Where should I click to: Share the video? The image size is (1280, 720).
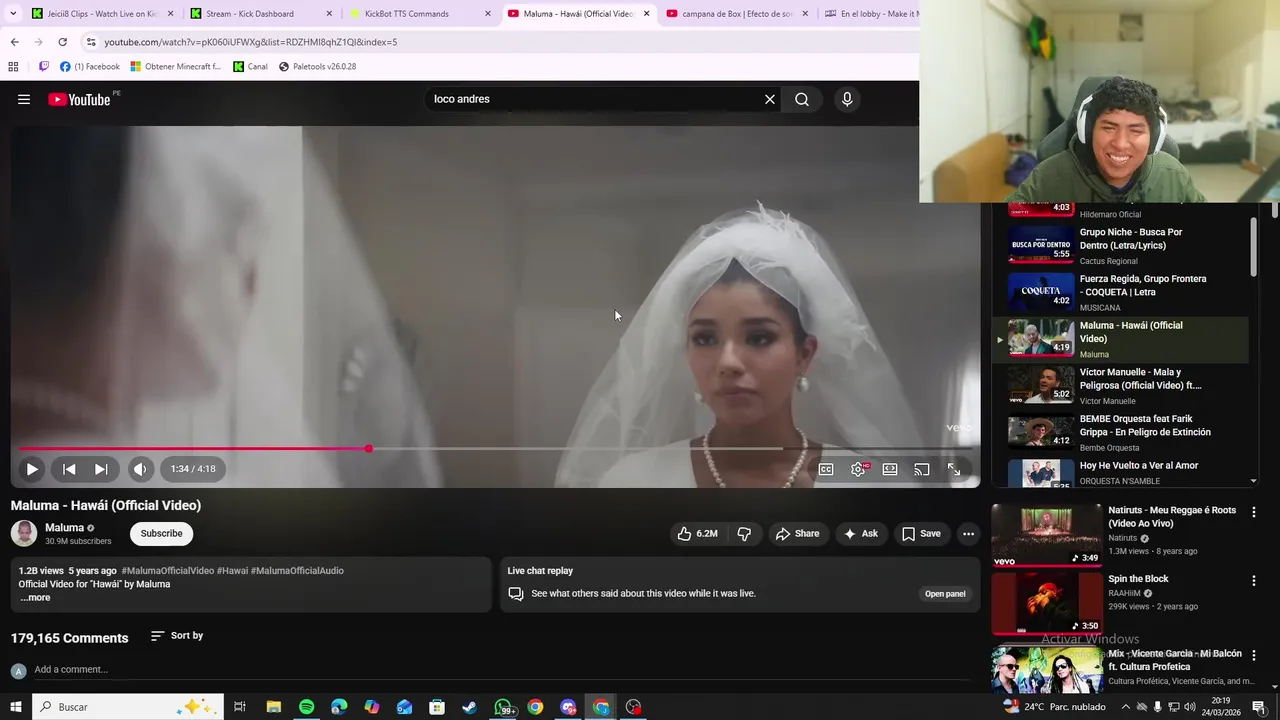point(797,534)
